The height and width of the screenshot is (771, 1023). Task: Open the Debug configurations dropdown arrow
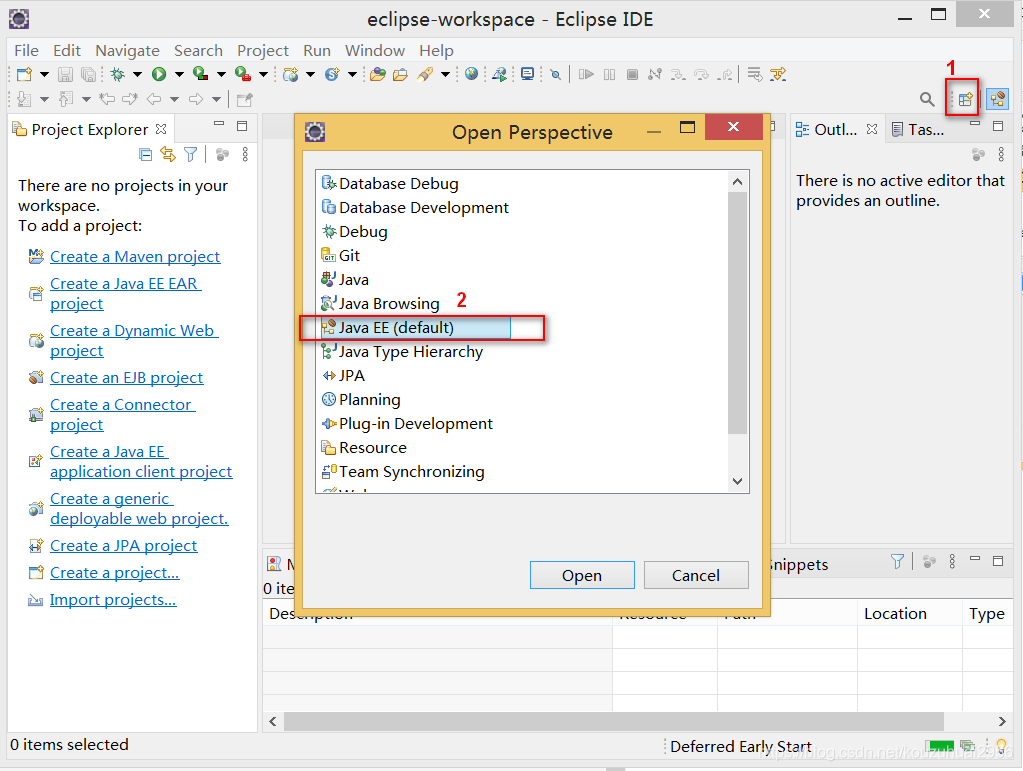point(138,74)
